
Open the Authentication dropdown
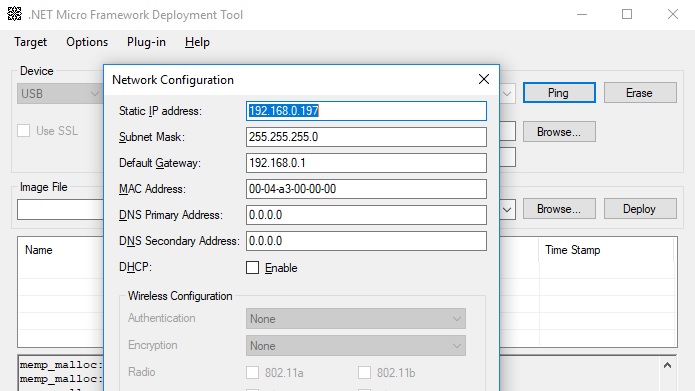coord(355,319)
